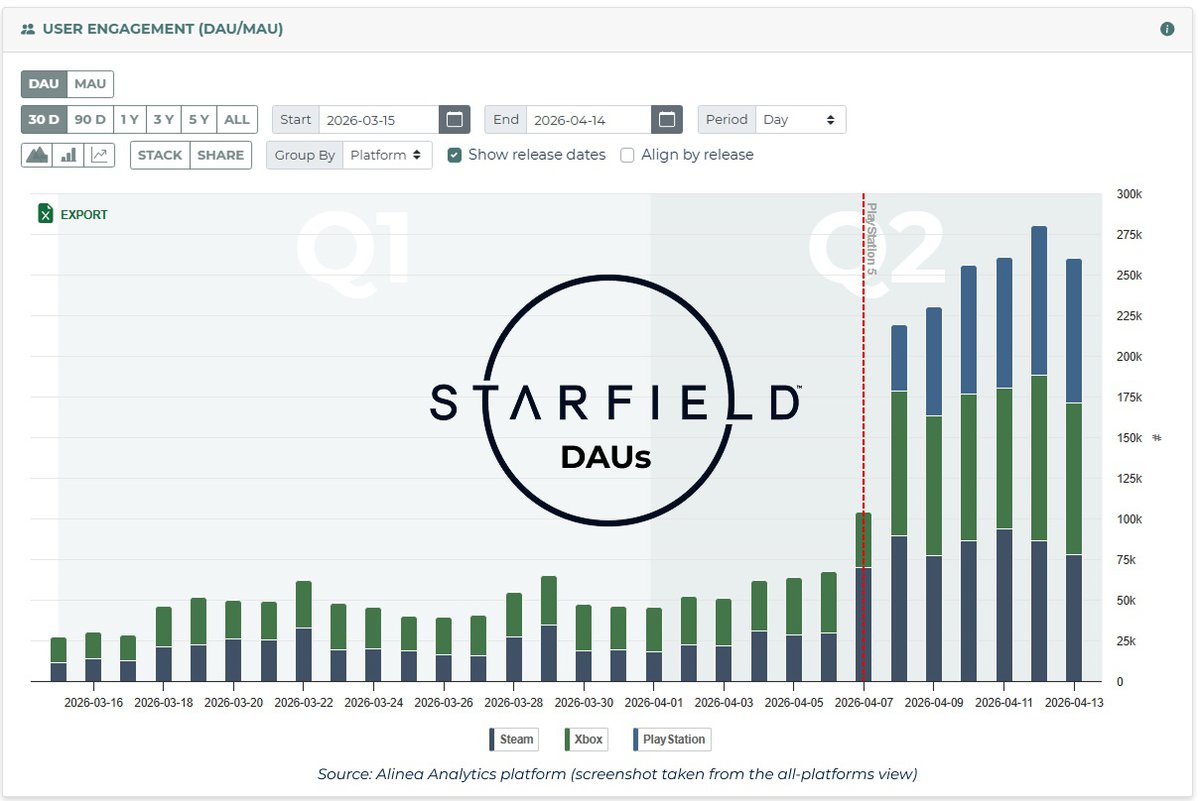
Task: Click the user engagement people icon
Action: (x=28, y=29)
